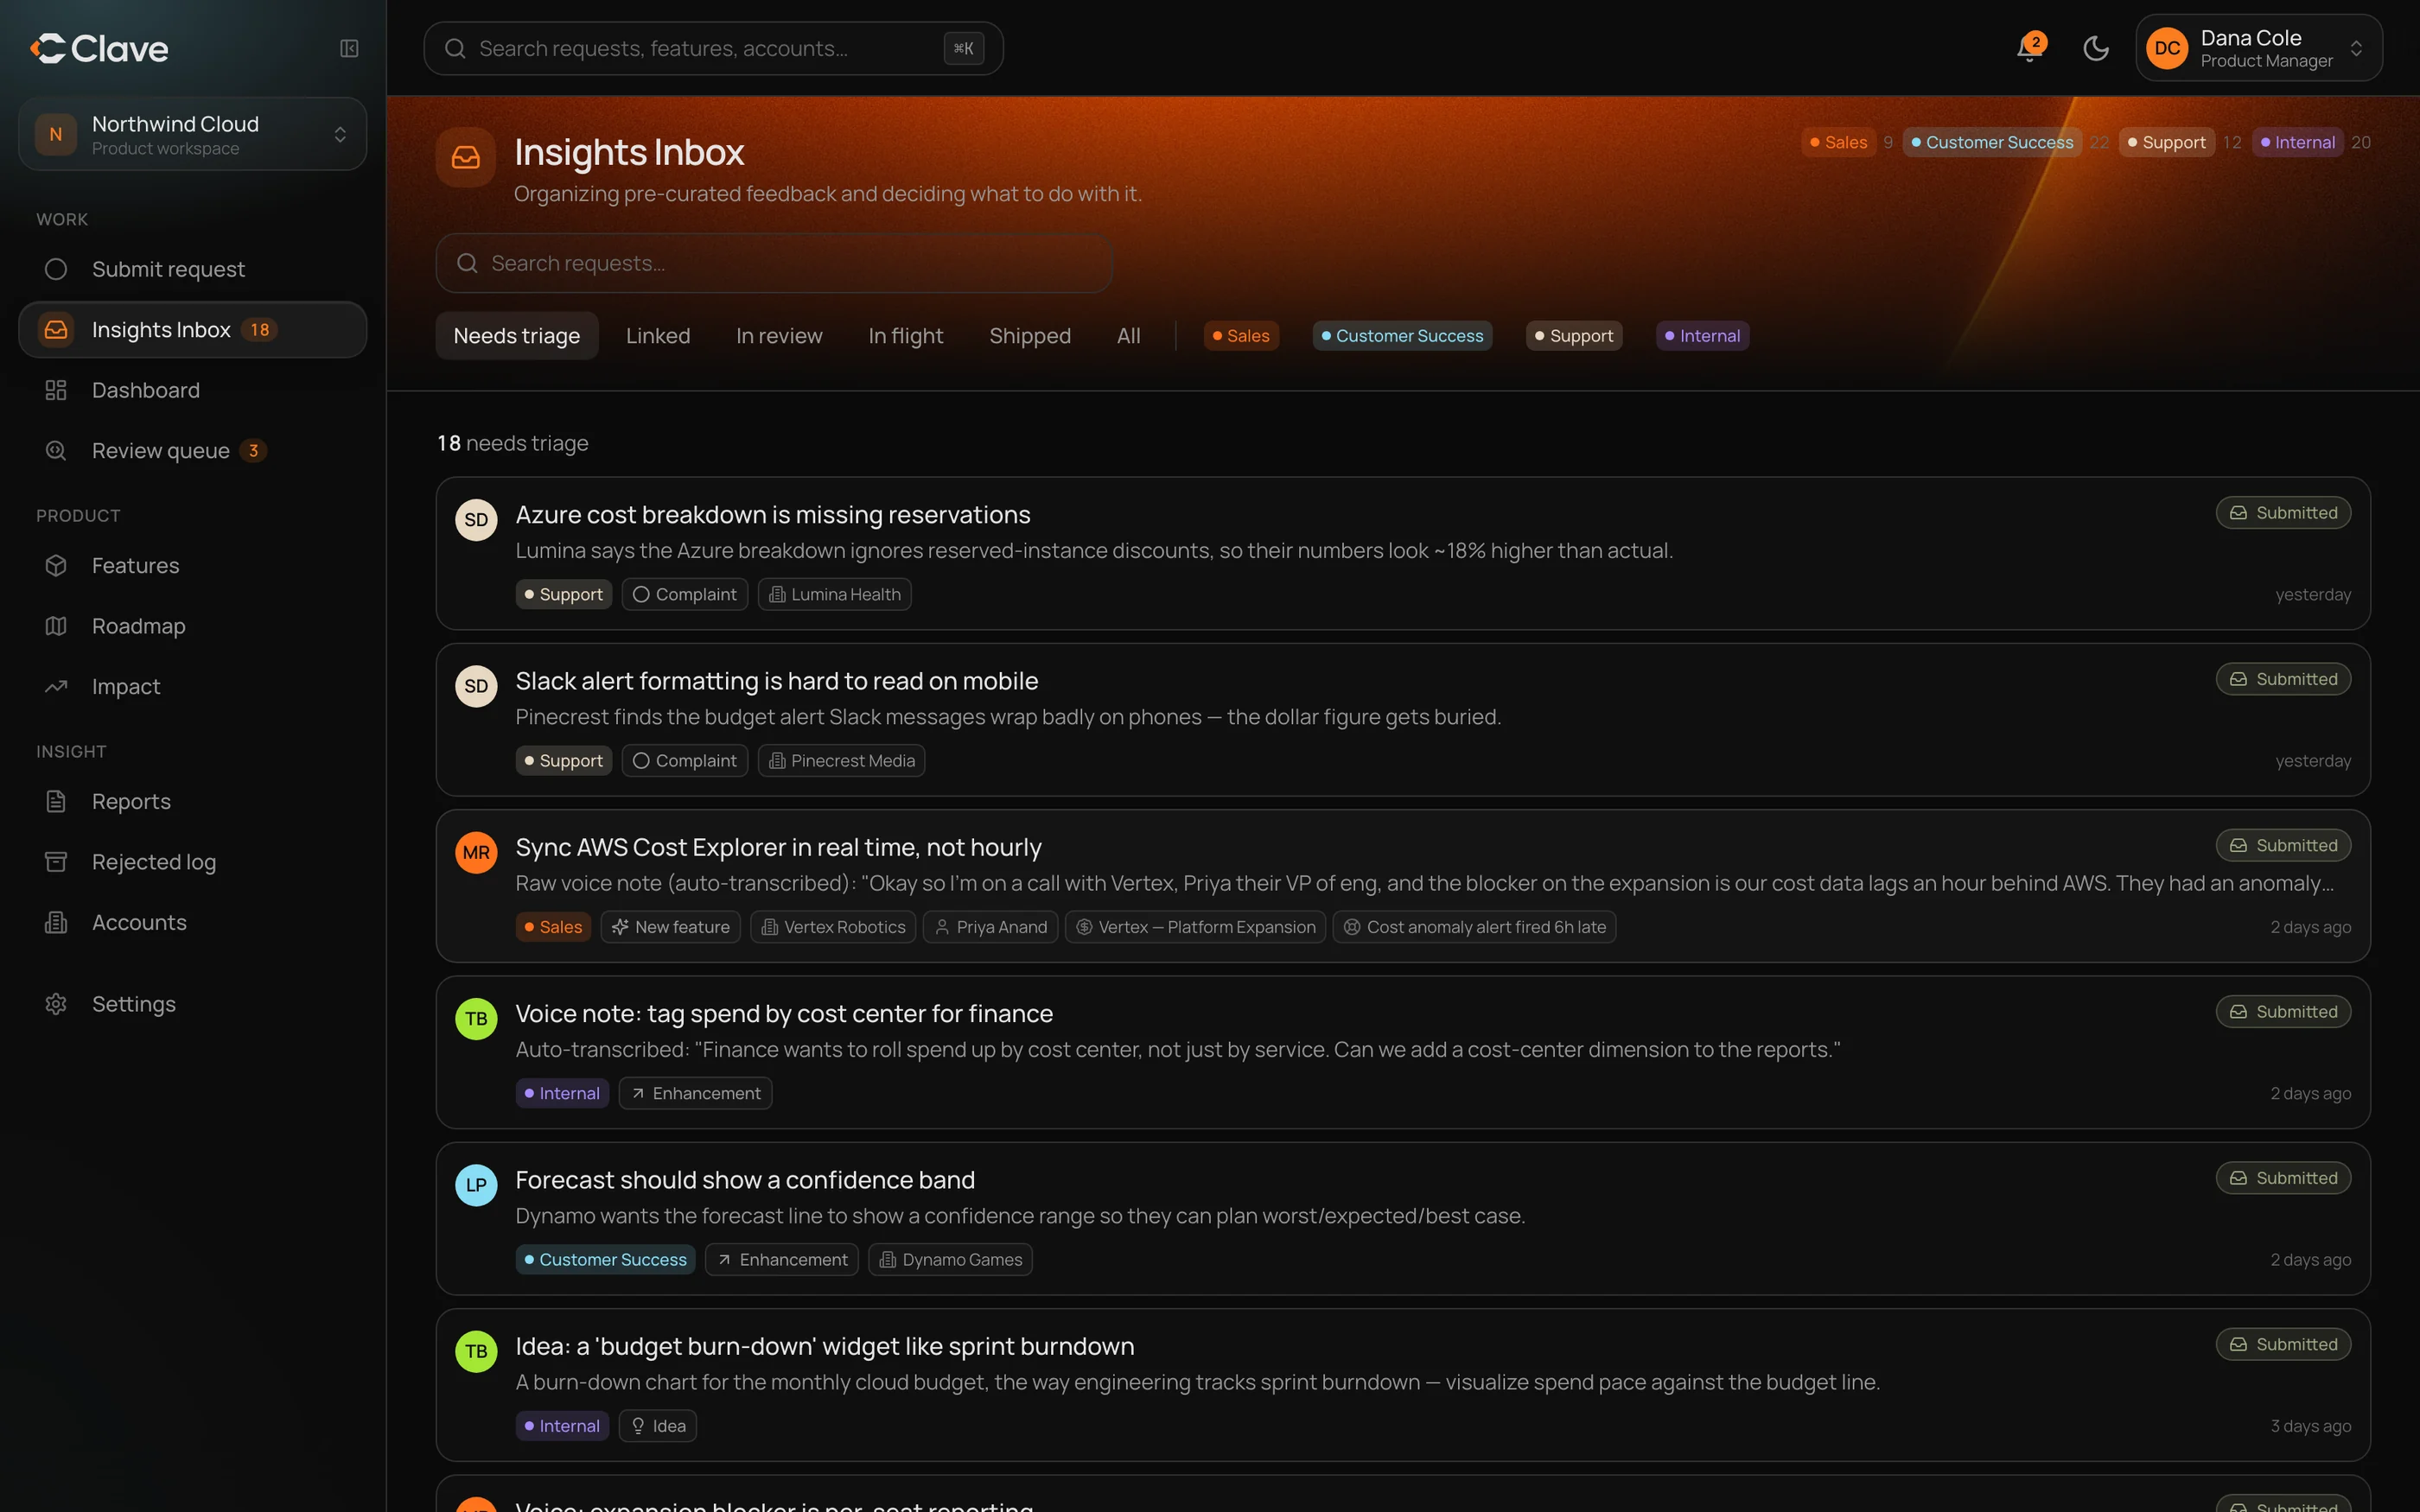Select the Needs triage tab

click(x=517, y=336)
